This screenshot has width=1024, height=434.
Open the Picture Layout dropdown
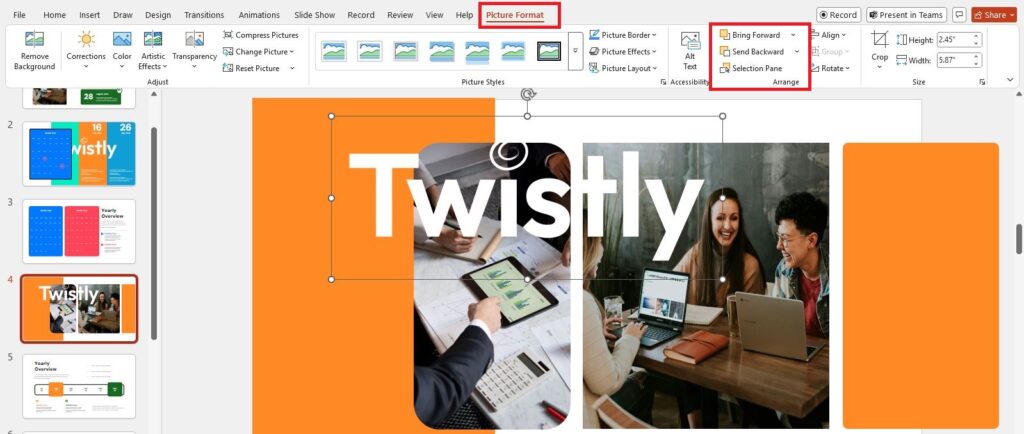(623, 68)
